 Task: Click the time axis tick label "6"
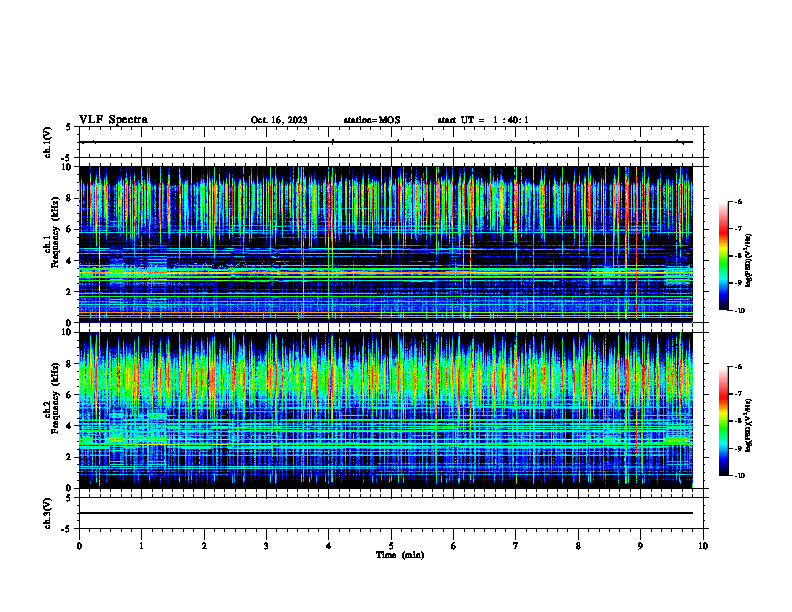point(454,546)
